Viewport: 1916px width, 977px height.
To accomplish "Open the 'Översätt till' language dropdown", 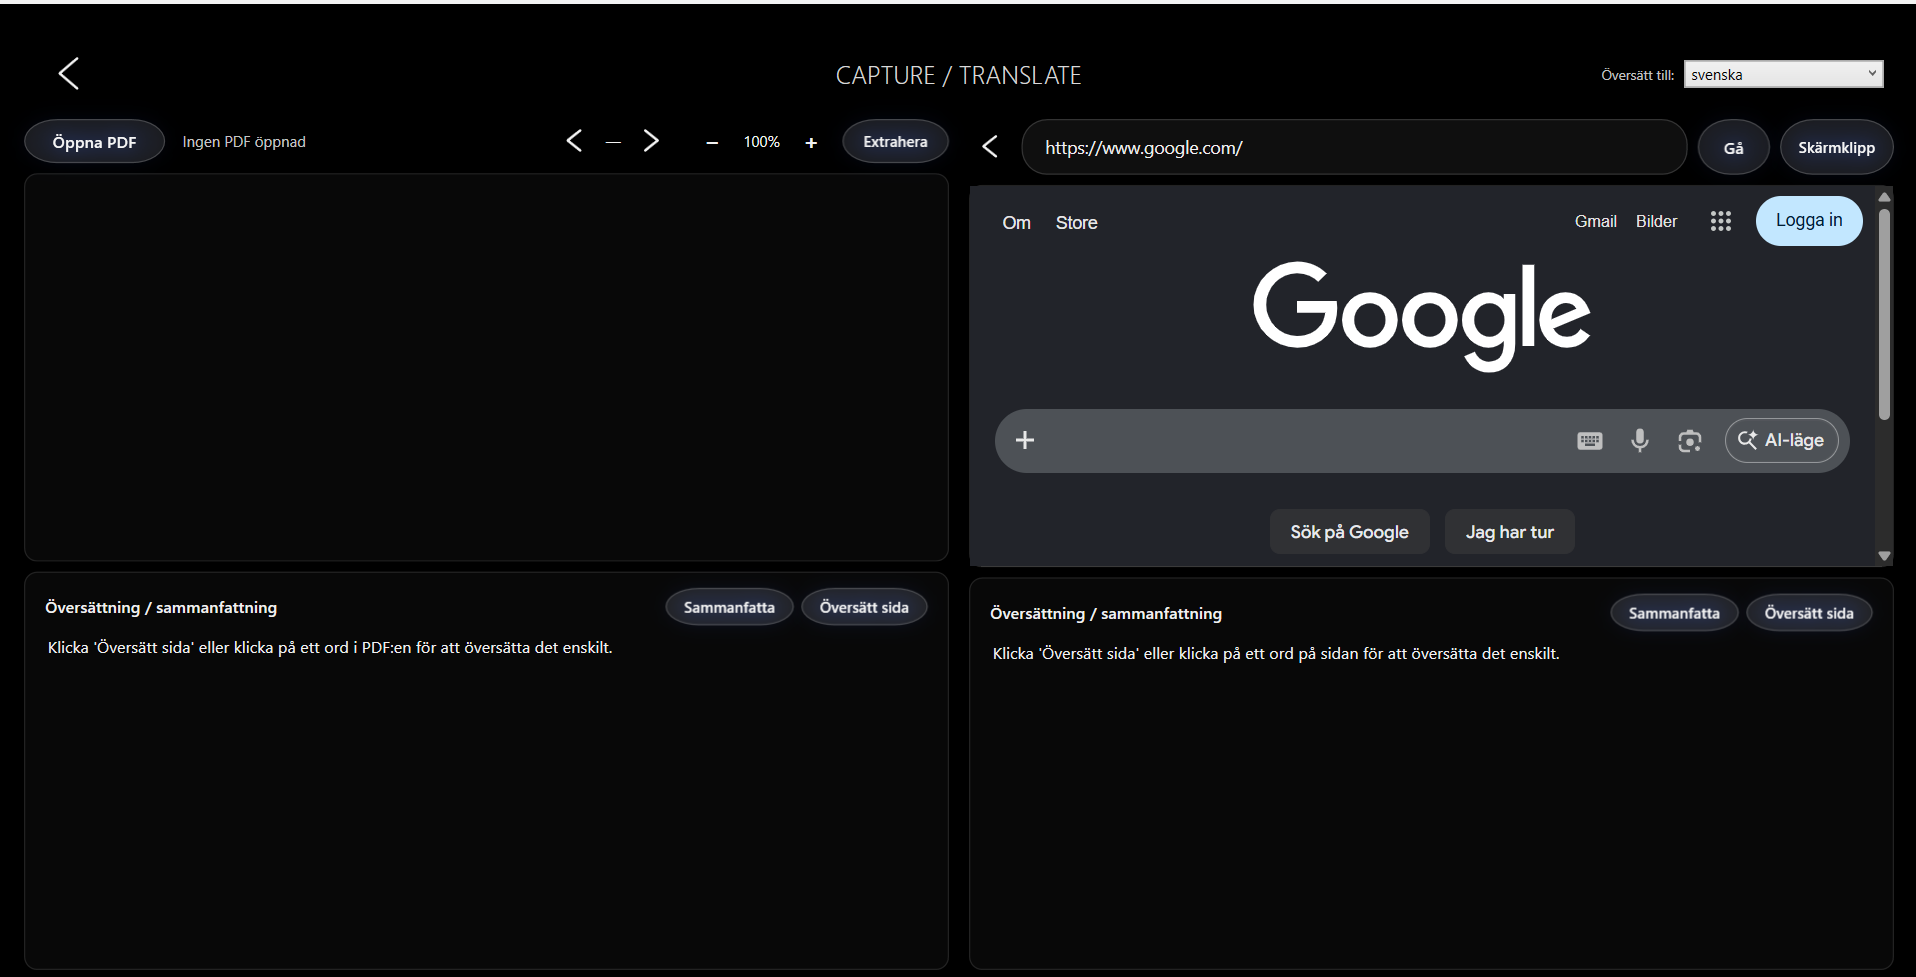I will point(1783,74).
